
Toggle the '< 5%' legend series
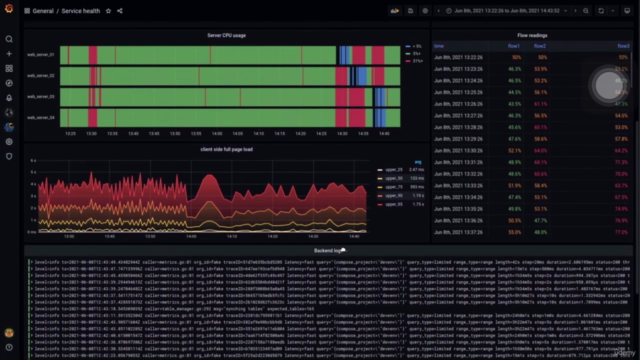413,47
